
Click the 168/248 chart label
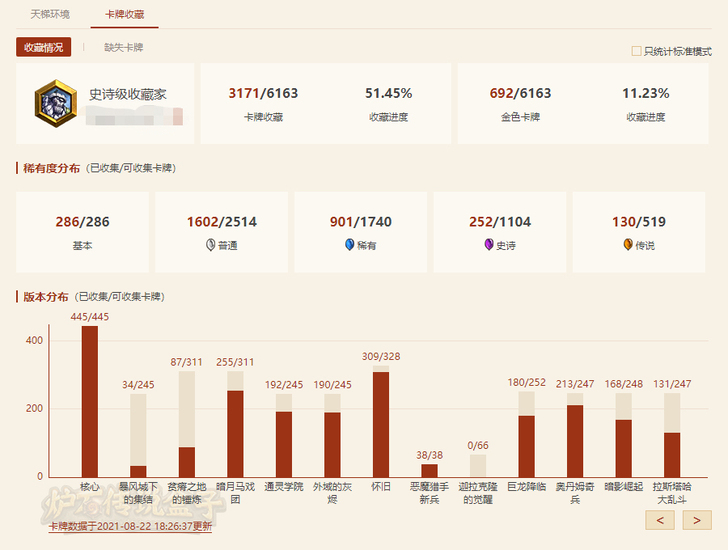point(624,384)
